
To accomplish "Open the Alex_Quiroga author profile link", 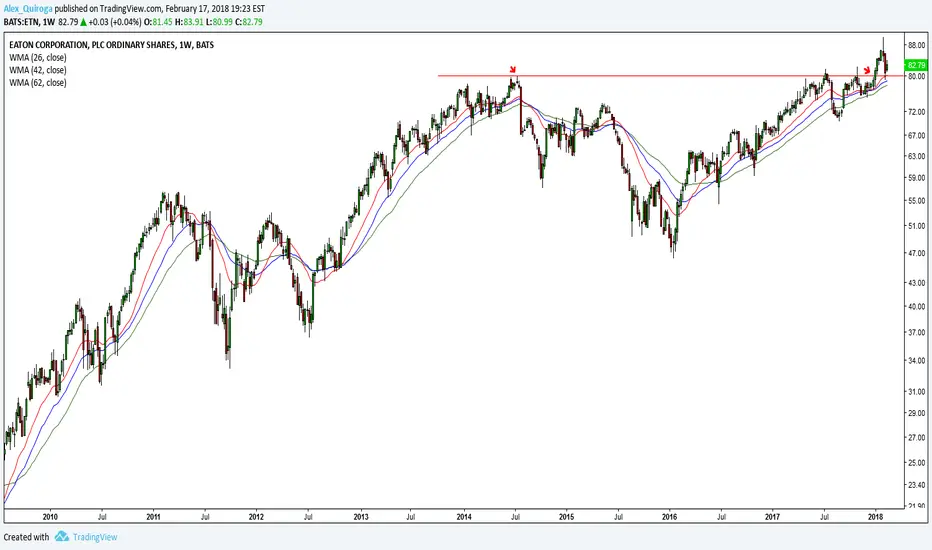I will click(x=28, y=9).
